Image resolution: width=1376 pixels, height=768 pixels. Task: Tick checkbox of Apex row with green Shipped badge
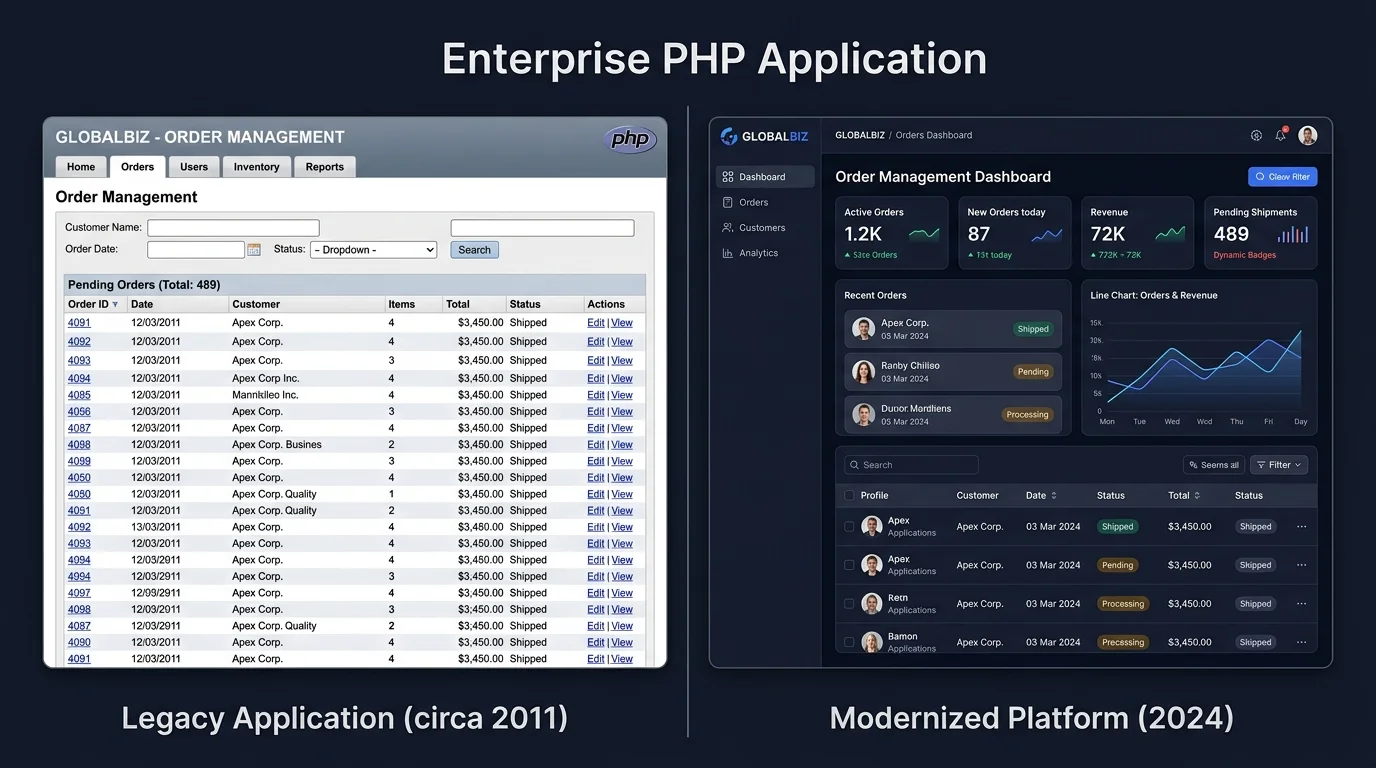point(849,526)
